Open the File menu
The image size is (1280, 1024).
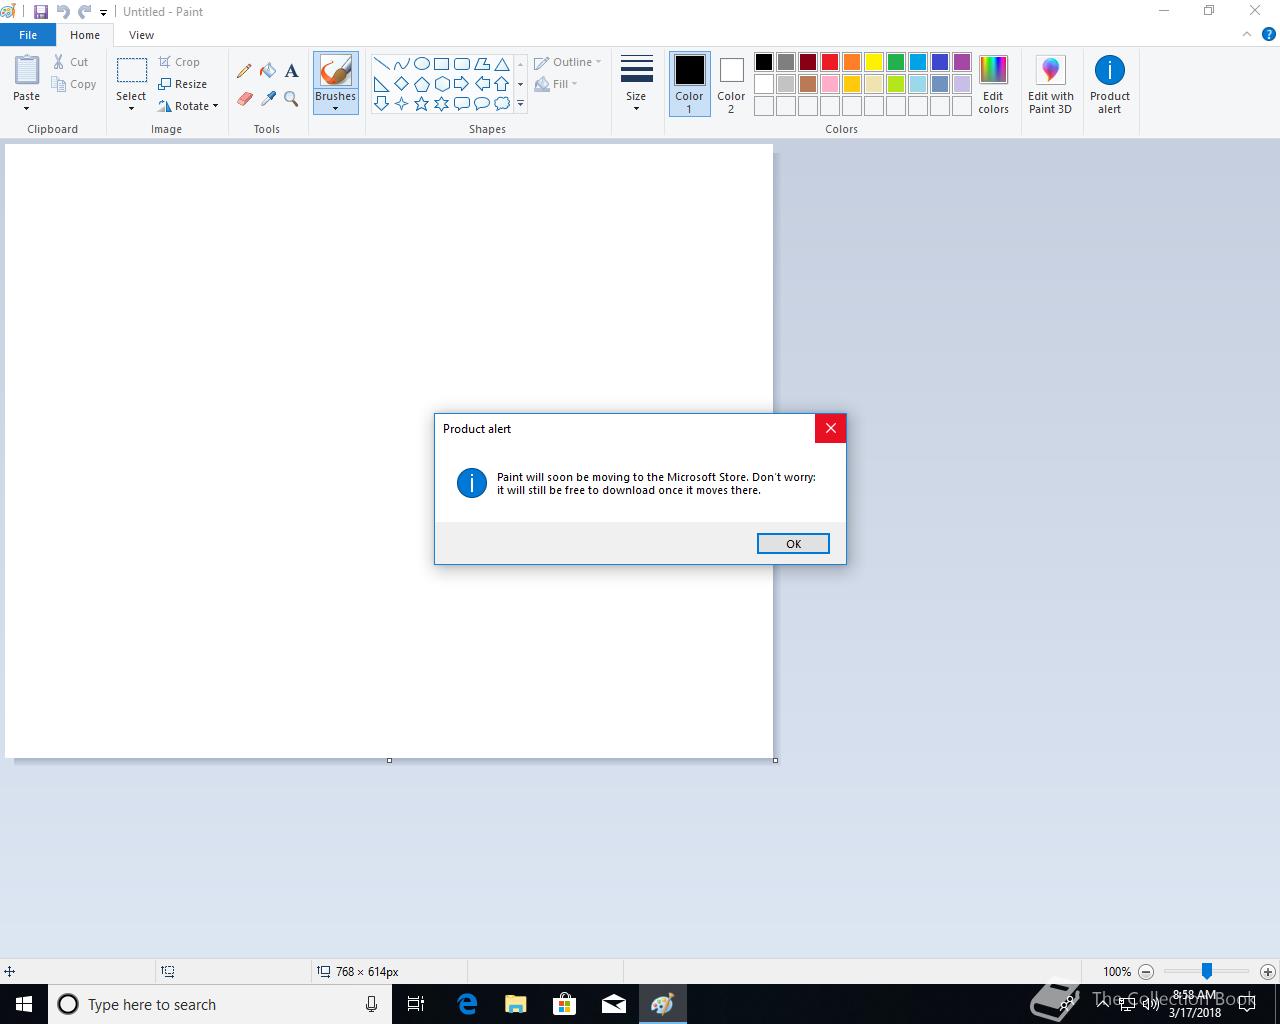[x=28, y=35]
